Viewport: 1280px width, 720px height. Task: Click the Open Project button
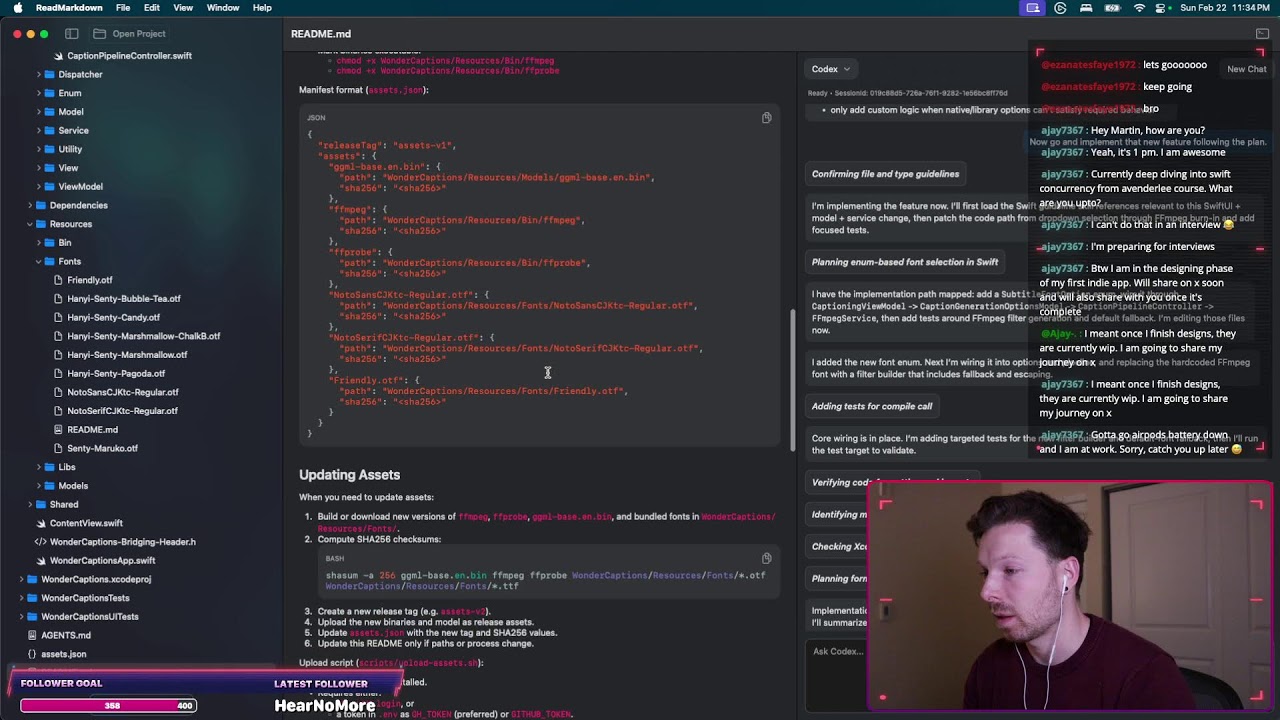click(129, 34)
